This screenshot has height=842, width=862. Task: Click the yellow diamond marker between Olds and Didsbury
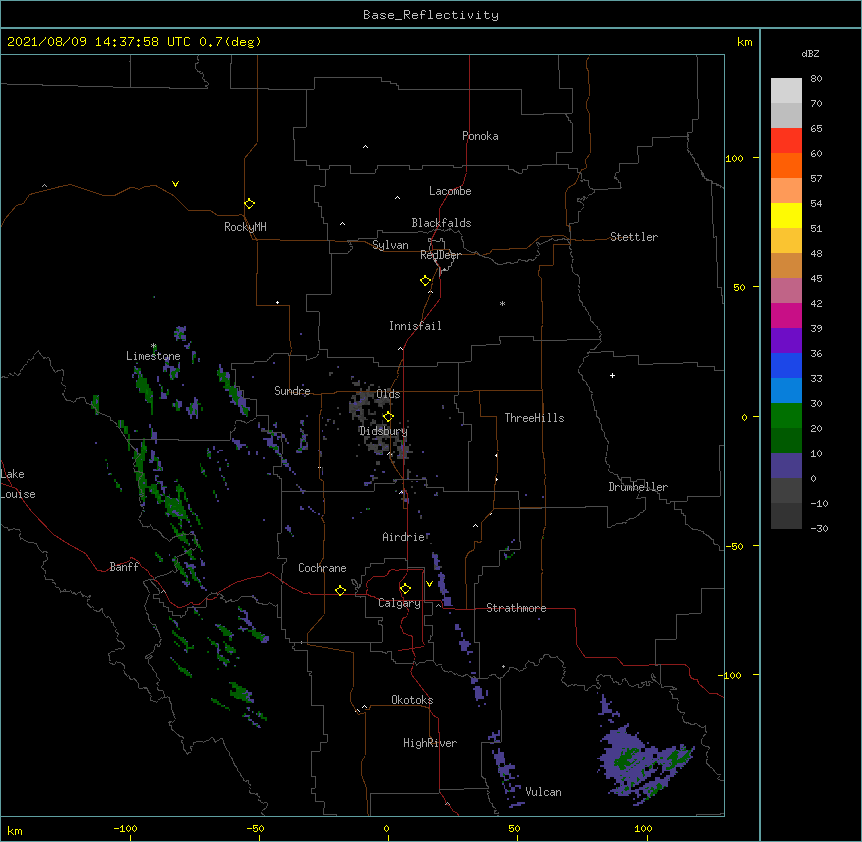388,417
